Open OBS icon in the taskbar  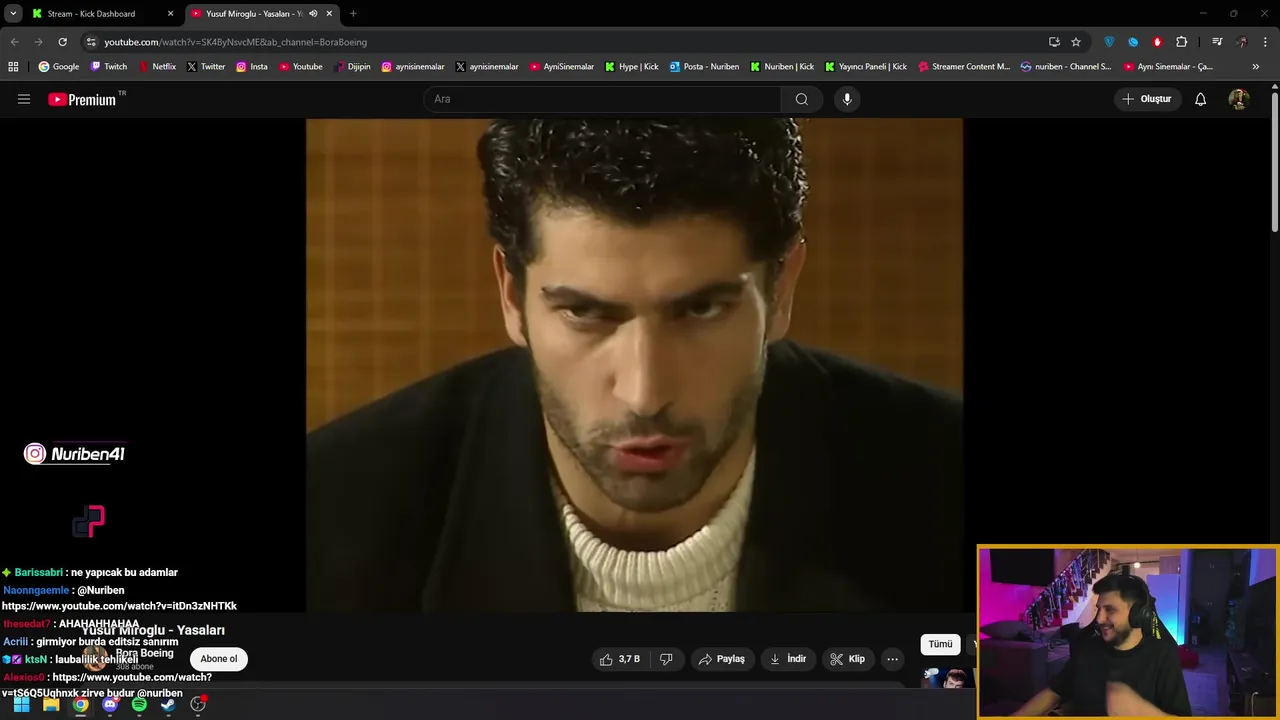[198, 704]
